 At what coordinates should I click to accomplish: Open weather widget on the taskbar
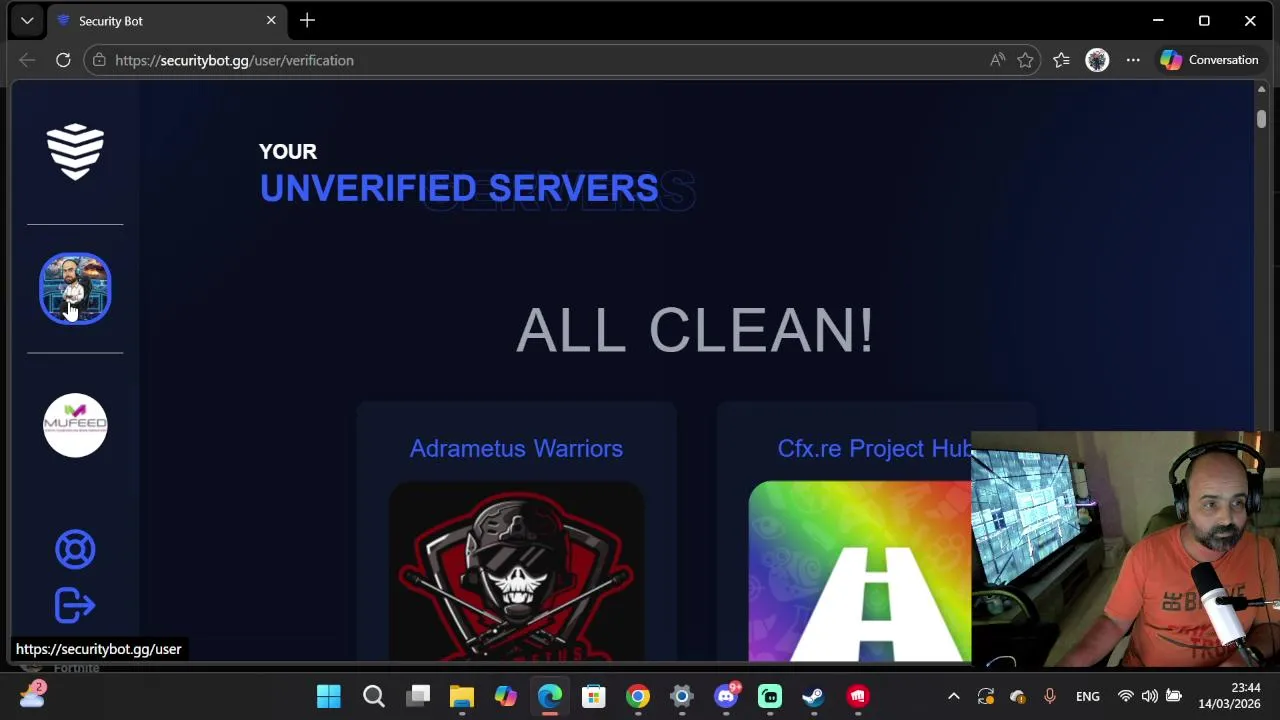pyautogui.click(x=32, y=694)
